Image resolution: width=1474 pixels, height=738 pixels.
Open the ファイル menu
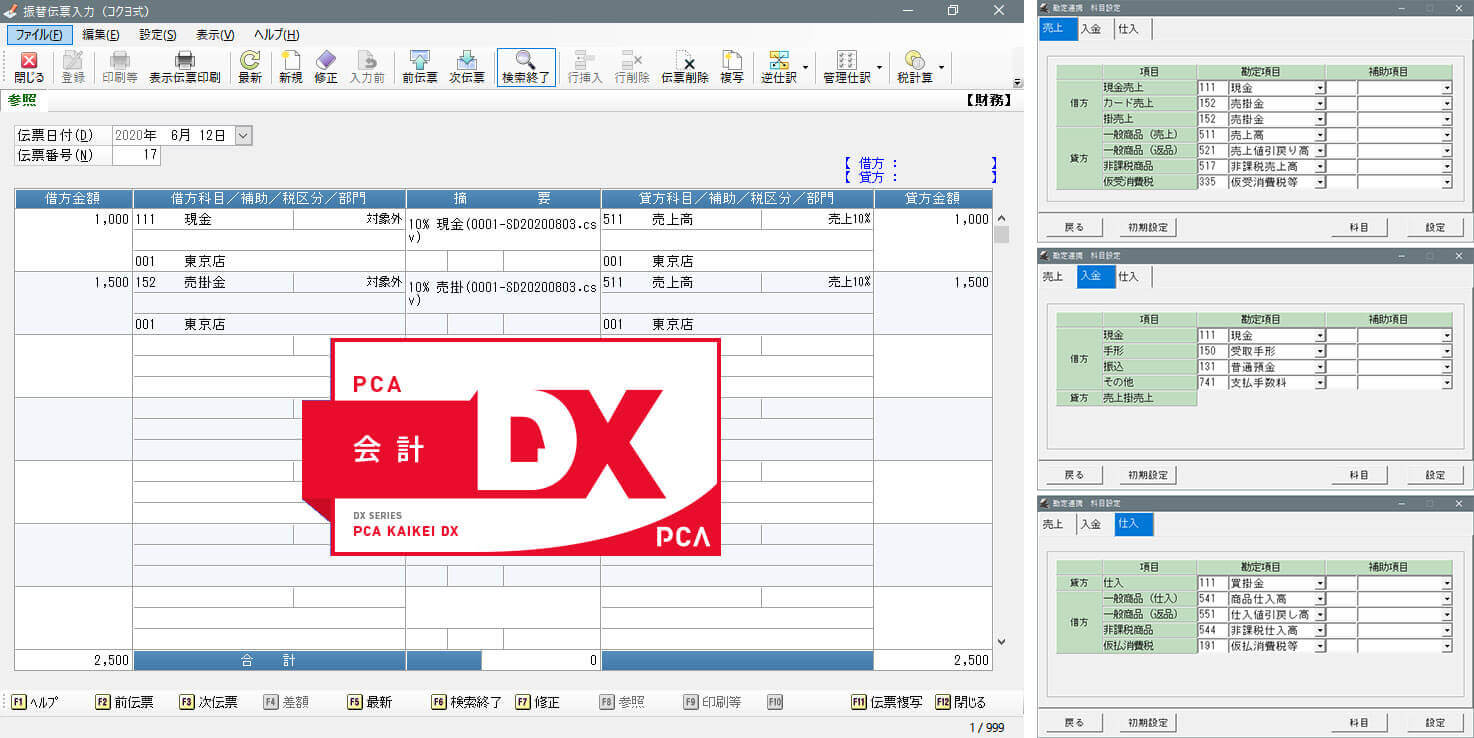coord(39,34)
